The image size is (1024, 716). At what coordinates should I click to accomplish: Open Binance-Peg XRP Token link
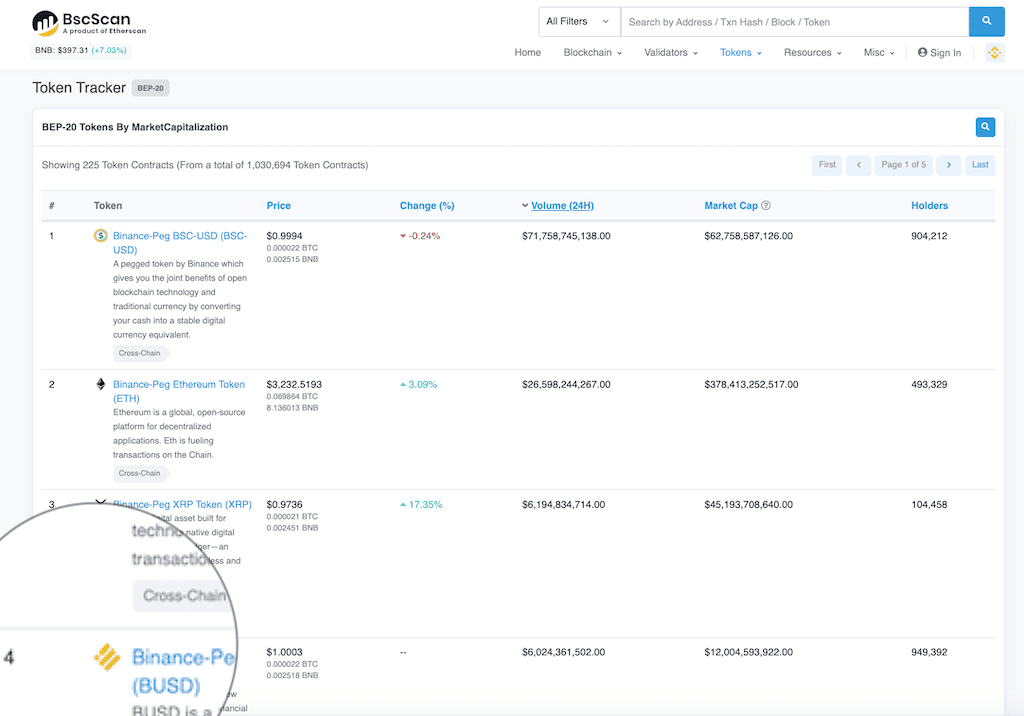(182, 504)
